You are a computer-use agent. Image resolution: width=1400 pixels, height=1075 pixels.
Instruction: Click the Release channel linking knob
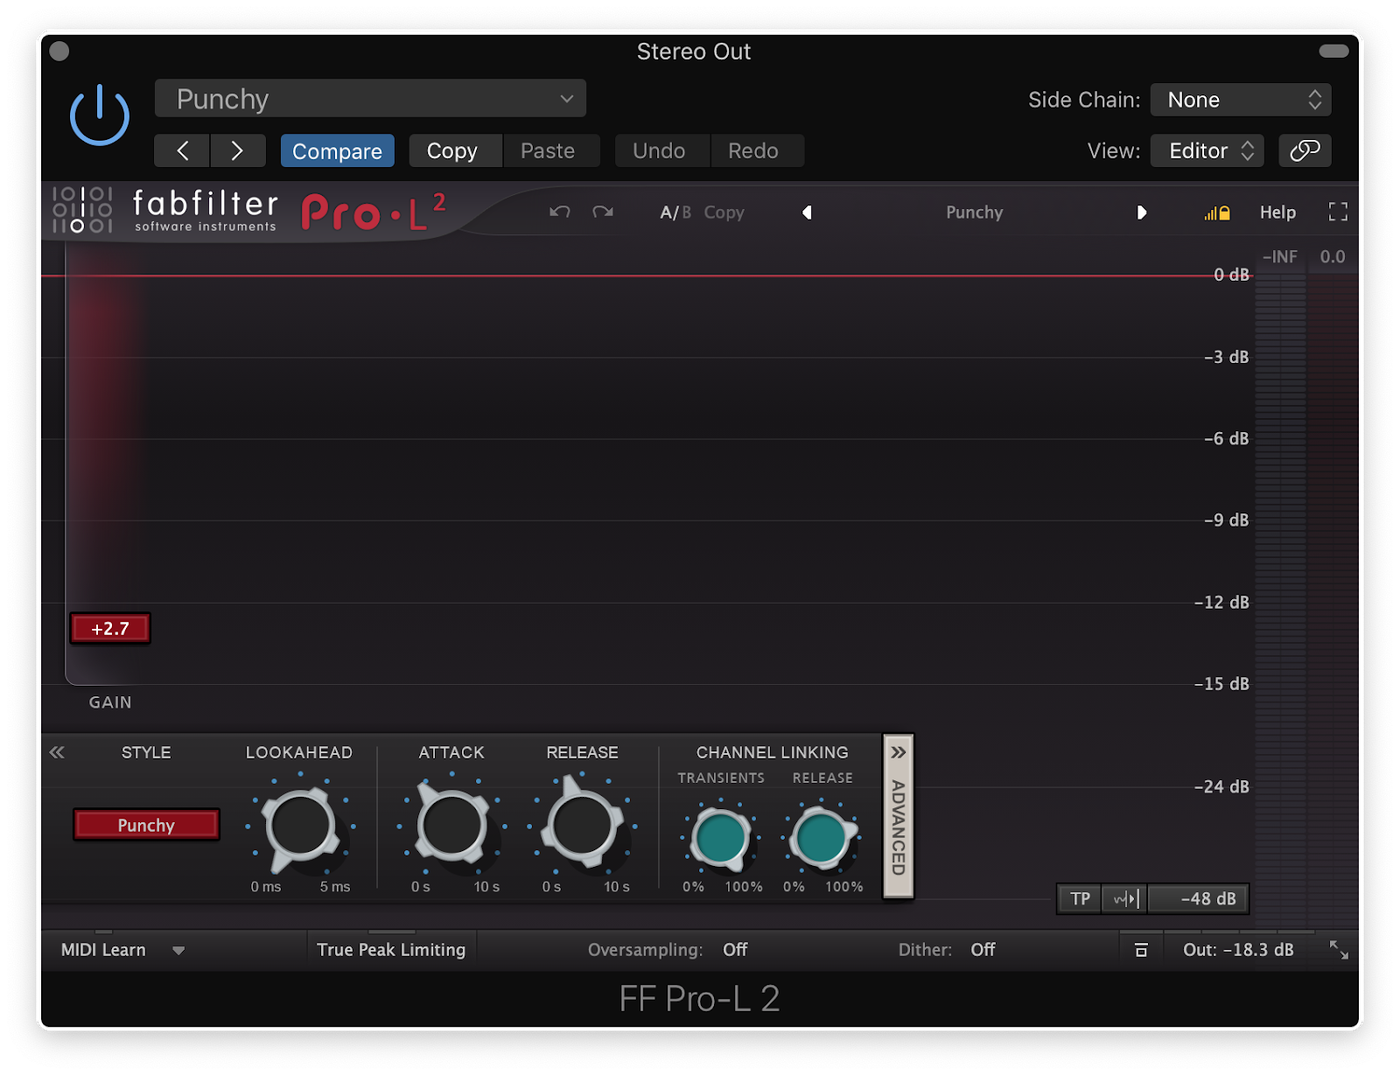click(x=821, y=838)
